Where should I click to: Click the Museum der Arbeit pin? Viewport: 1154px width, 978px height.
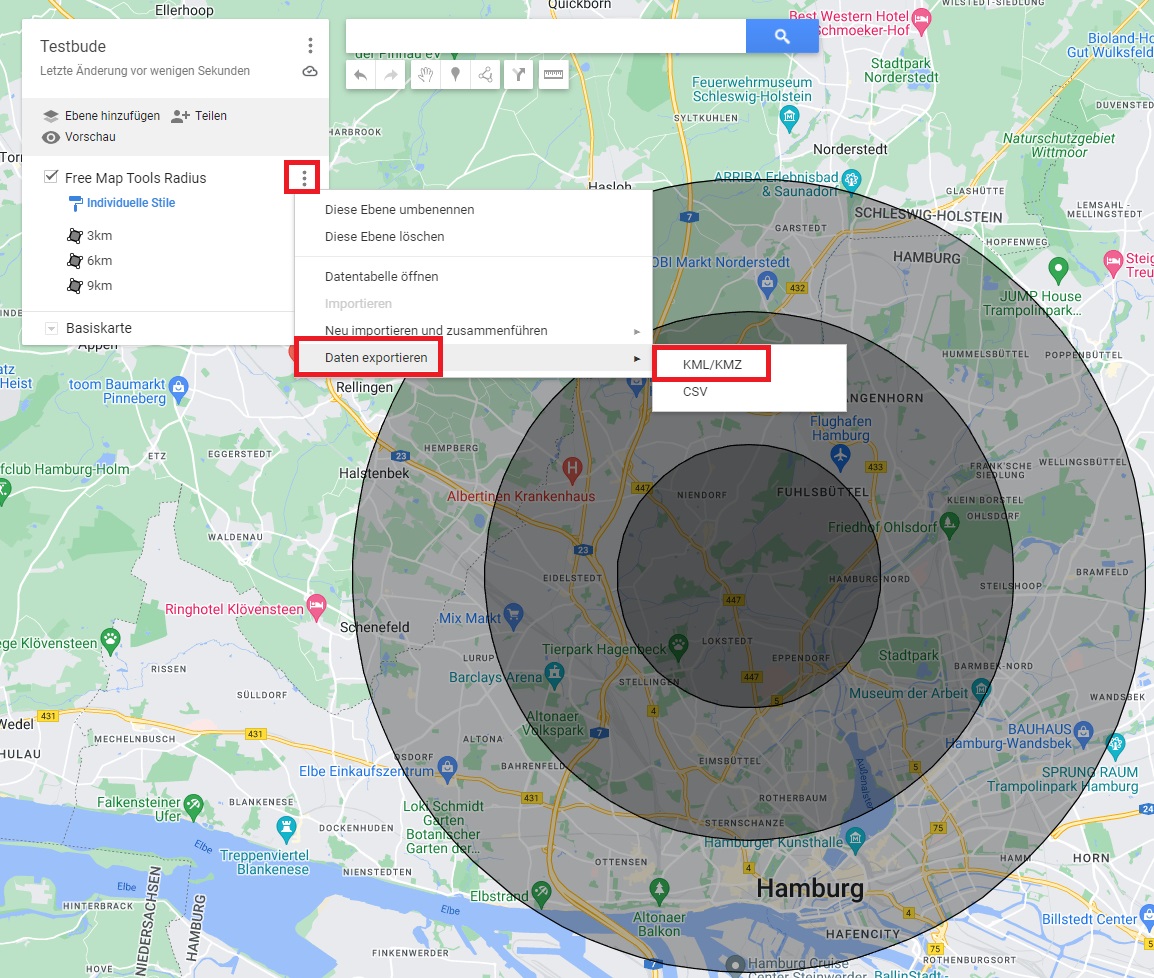point(981,690)
